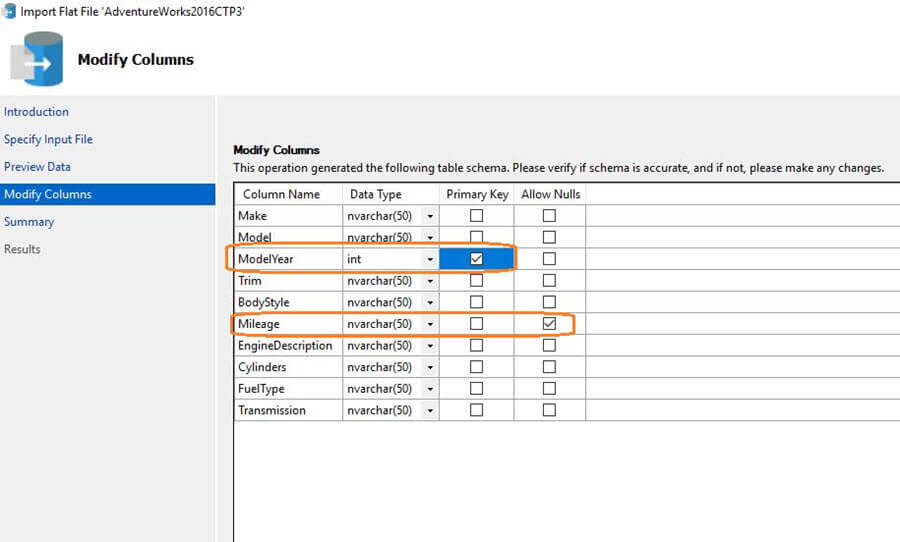Edit the Trim column name field

[288, 281]
